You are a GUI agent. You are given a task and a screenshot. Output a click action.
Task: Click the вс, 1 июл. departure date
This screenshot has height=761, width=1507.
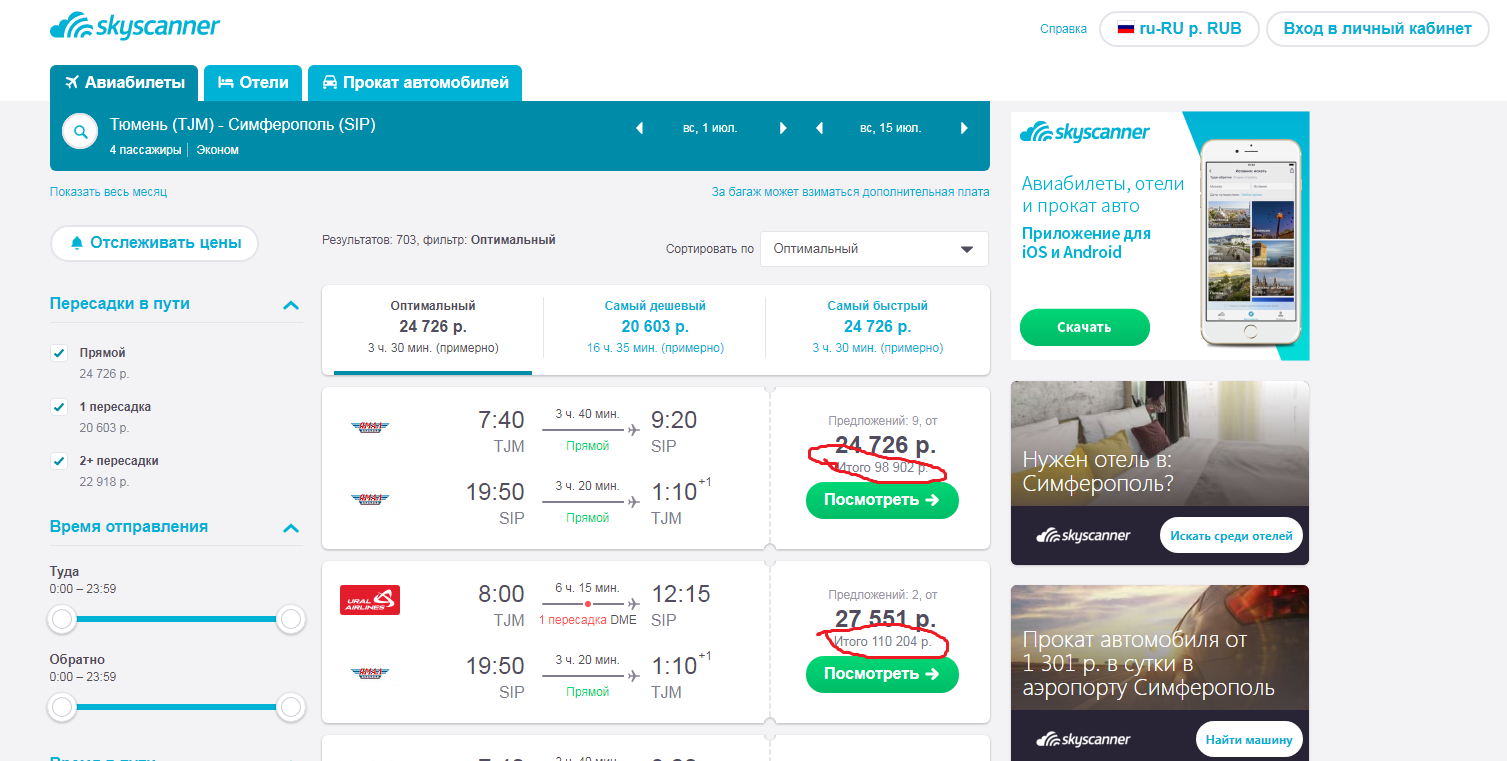pos(711,128)
